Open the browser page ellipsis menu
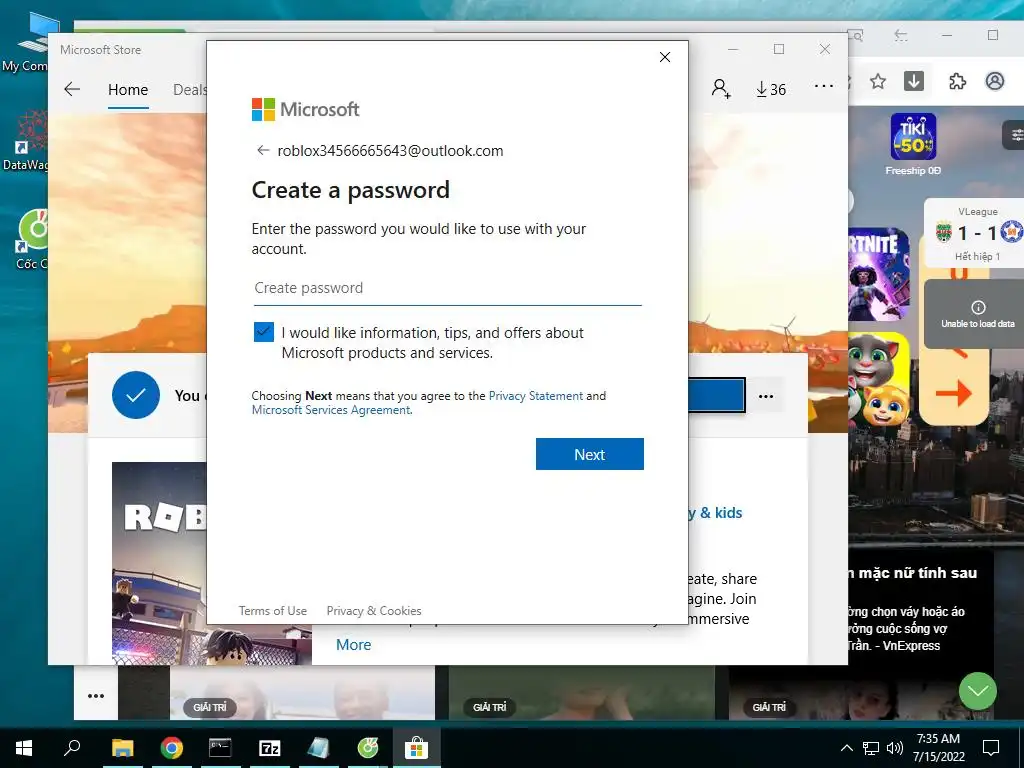Image resolution: width=1024 pixels, height=768 pixels. [96, 696]
